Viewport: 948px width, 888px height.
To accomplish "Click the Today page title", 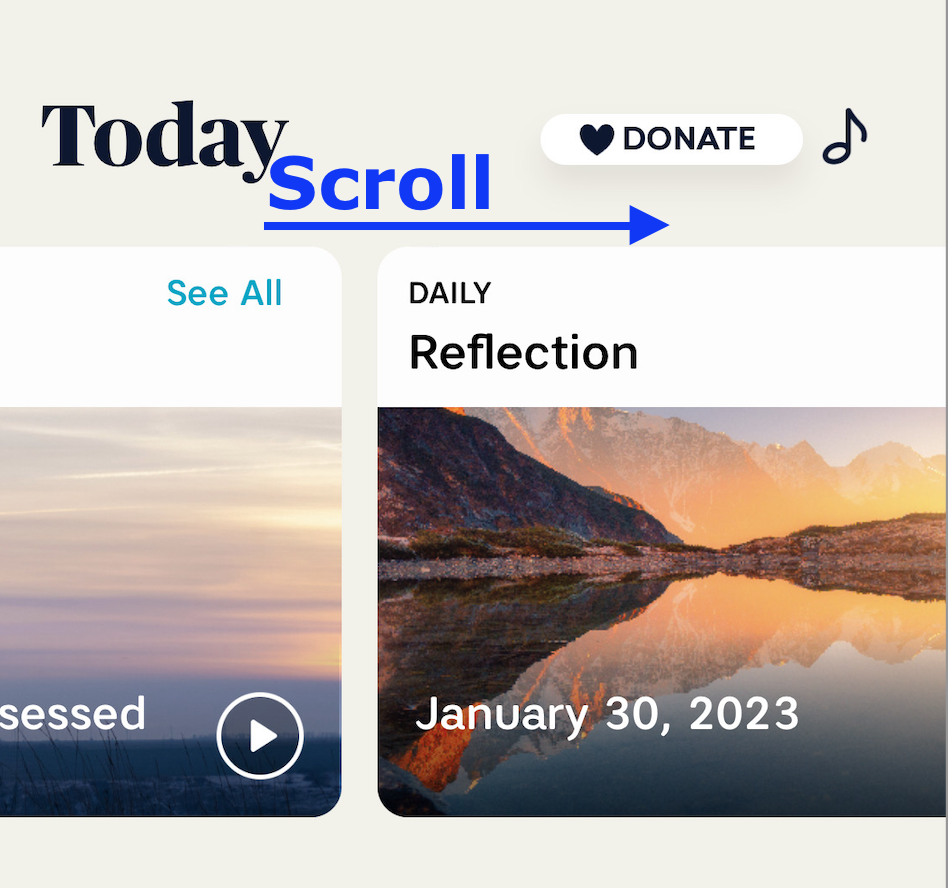I will (x=164, y=141).
